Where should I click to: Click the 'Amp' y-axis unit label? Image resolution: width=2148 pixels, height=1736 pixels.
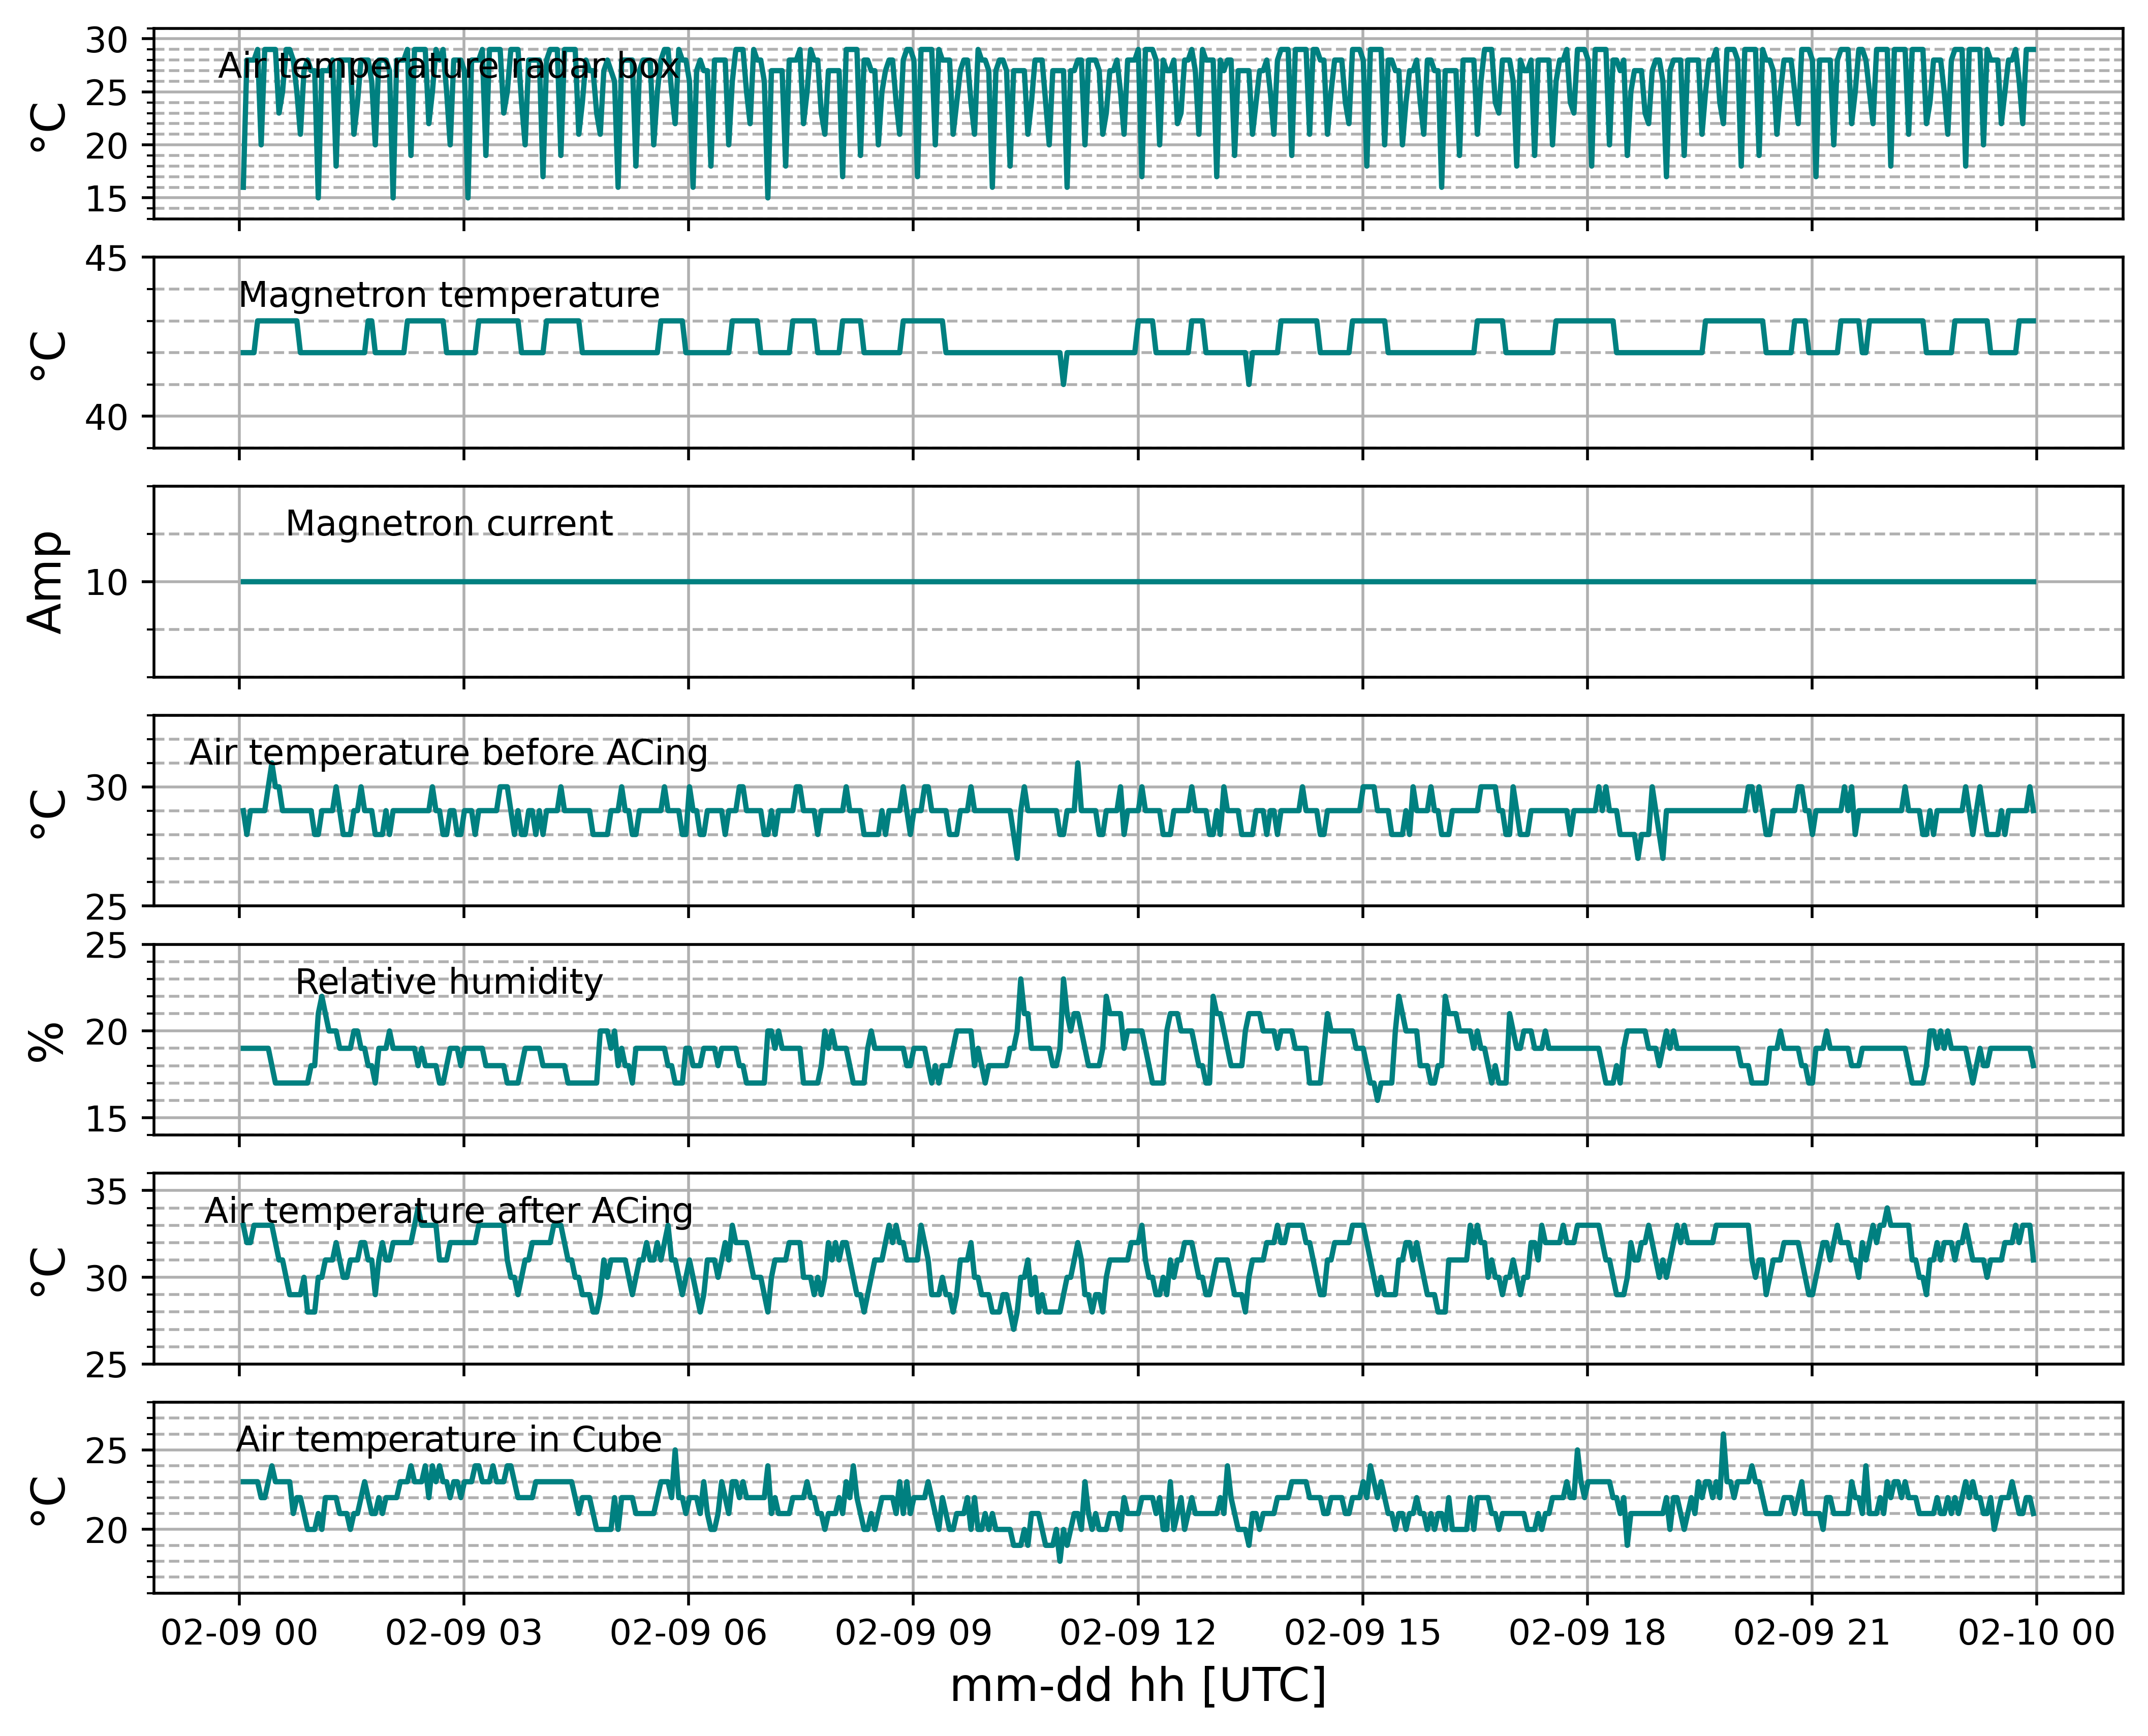pos(46,582)
